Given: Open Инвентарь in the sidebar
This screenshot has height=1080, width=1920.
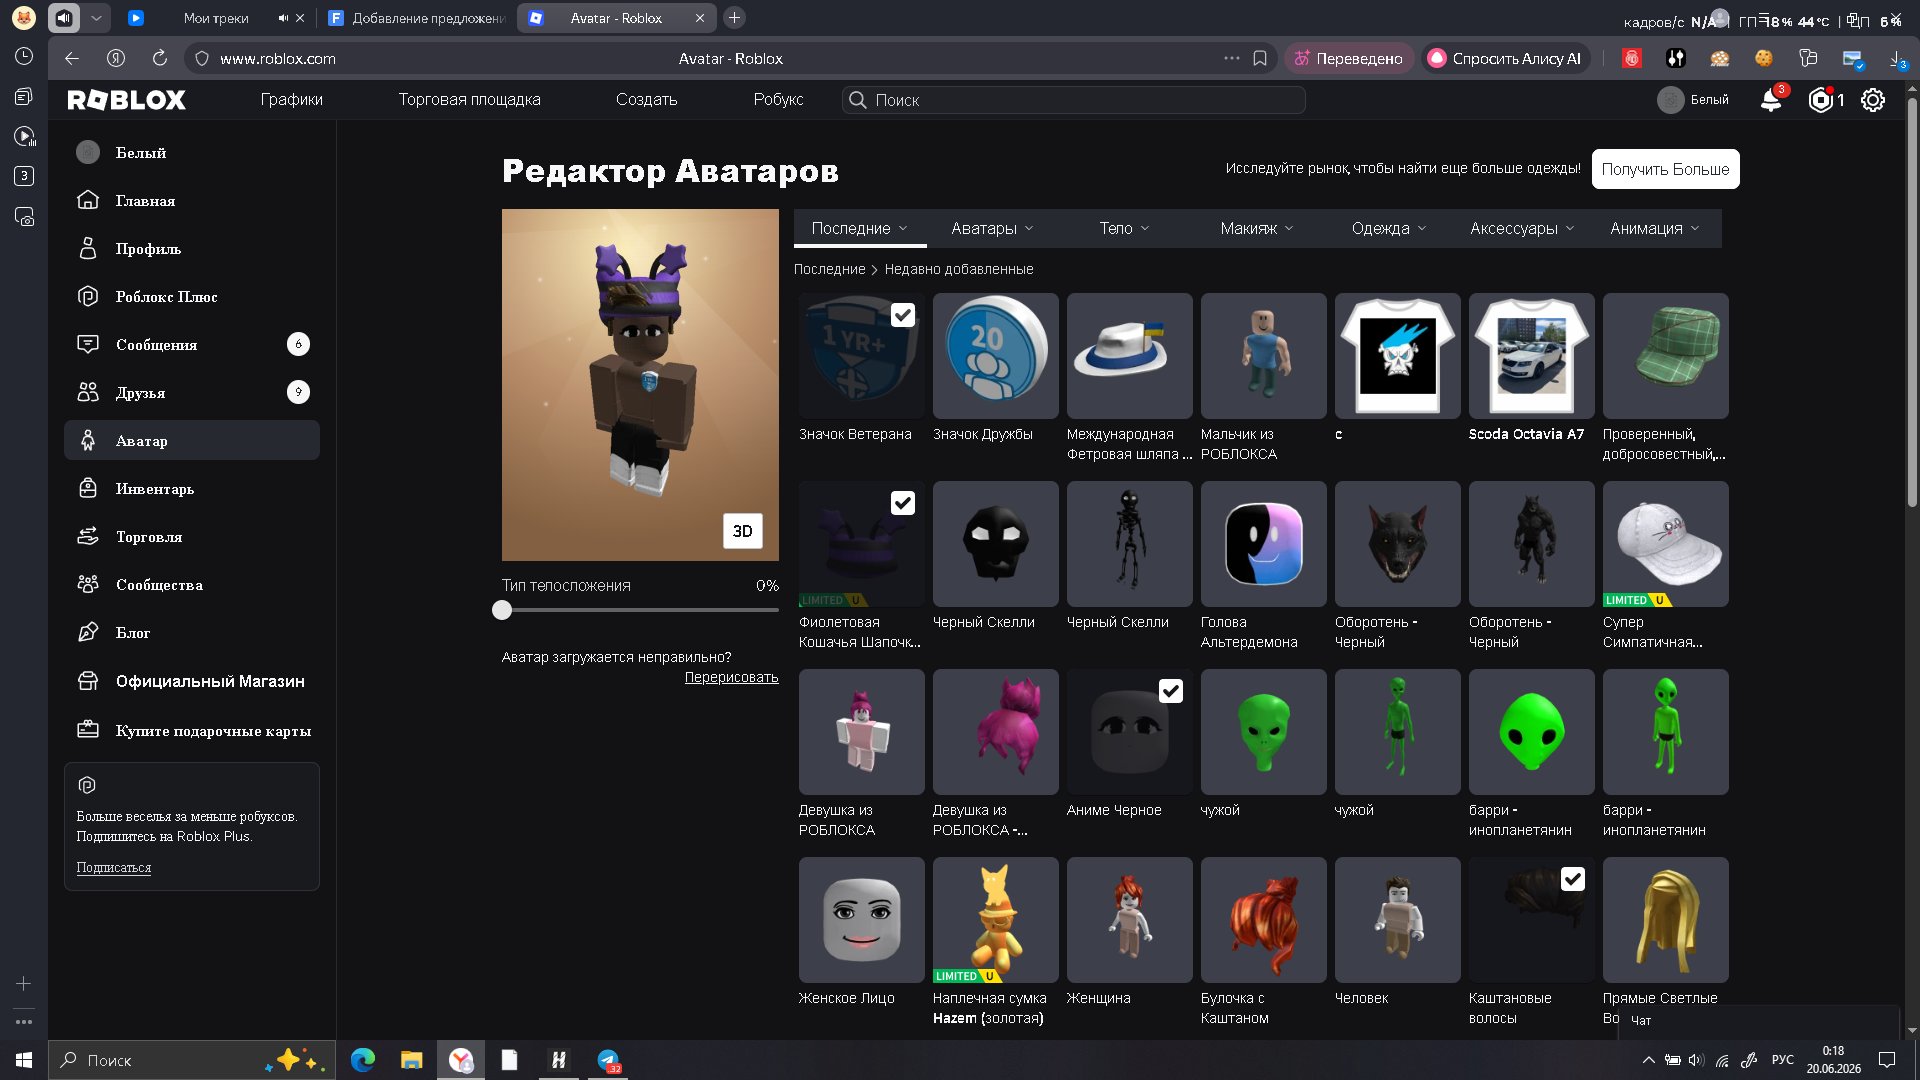Looking at the screenshot, I should pyautogui.click(x=192, y=489).
